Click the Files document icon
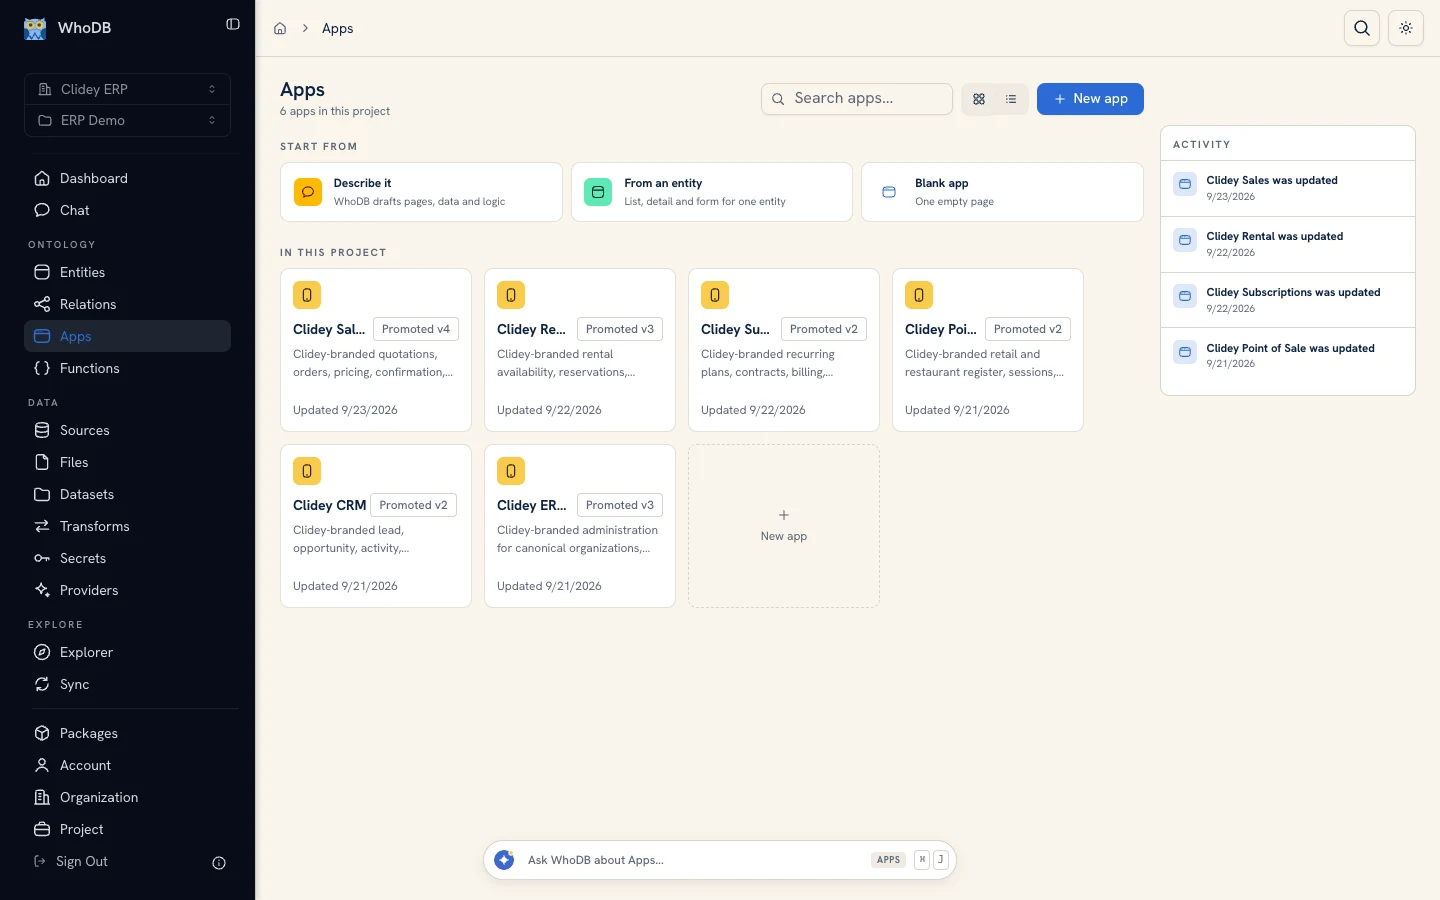 click(x=42, y=462)
